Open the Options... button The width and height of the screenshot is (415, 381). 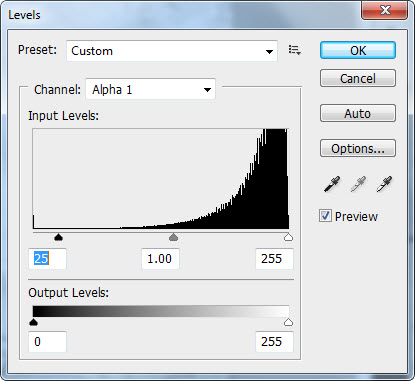358,148
